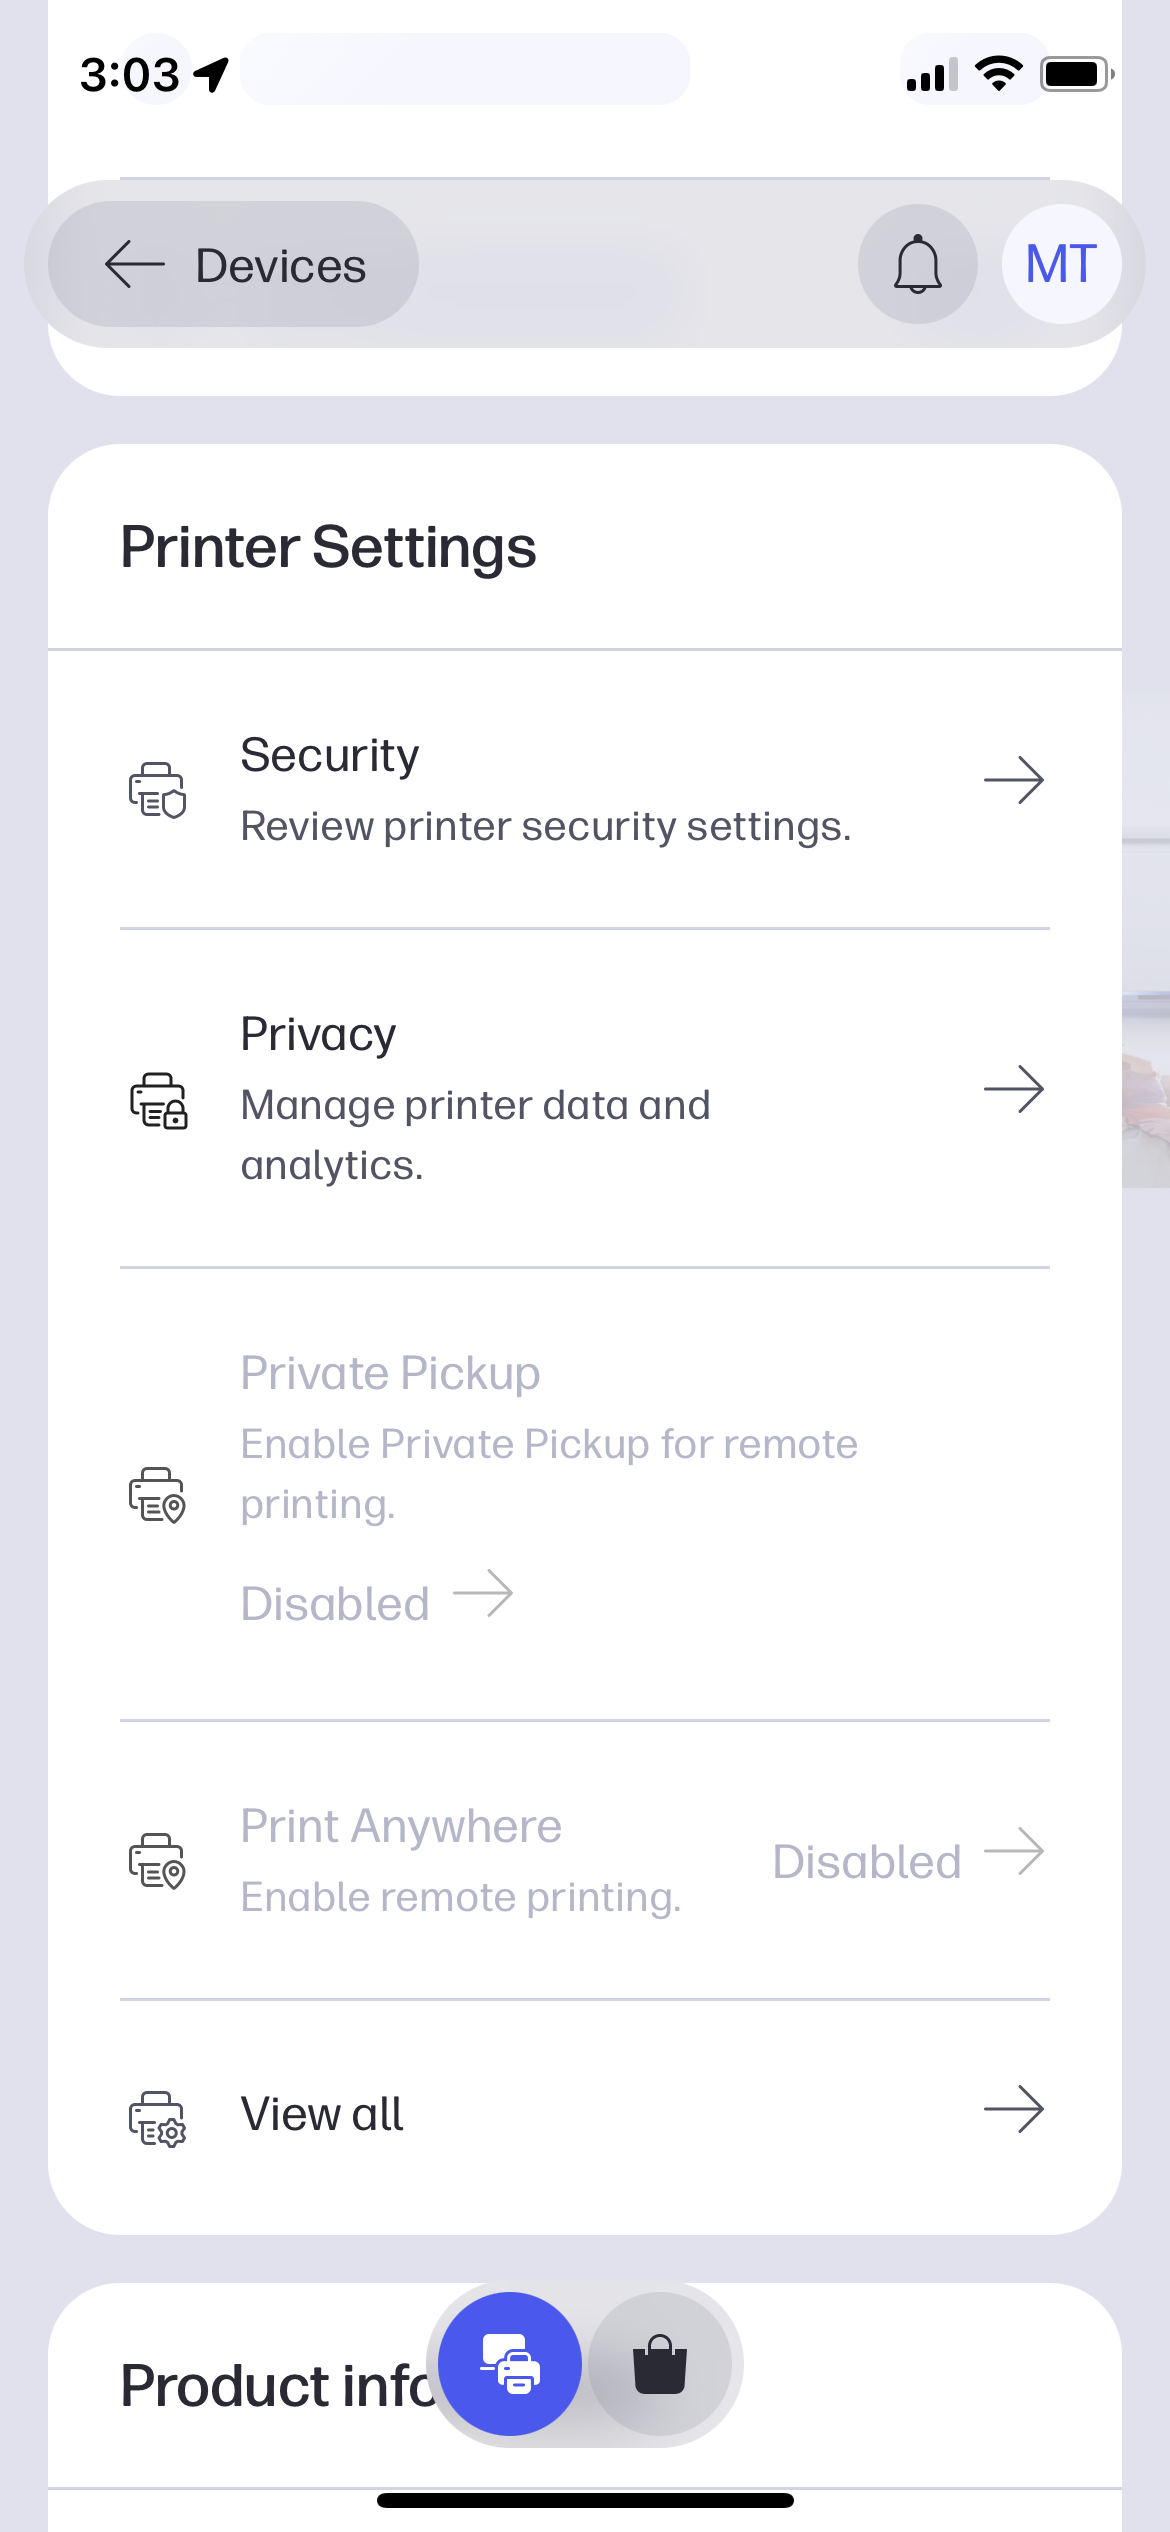The height and width of the screenshot is (2532, 1170).
Task: Open the shopping bag button
Action: pos(660,2363)
